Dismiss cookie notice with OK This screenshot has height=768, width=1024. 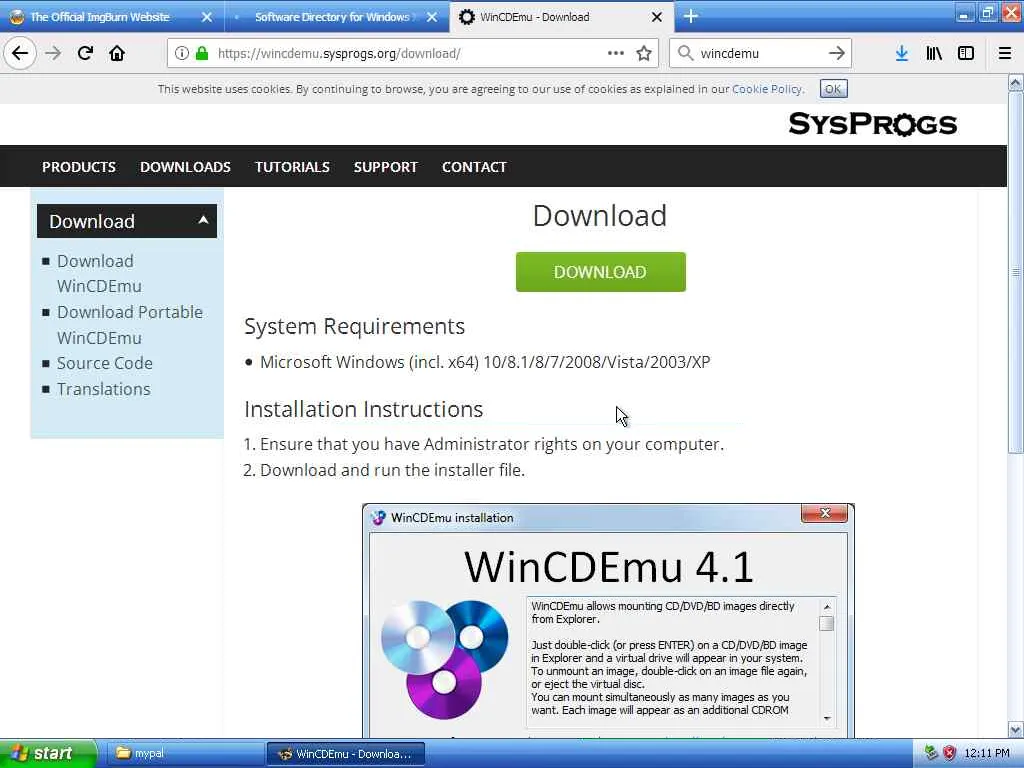click(x=833, y=89)
